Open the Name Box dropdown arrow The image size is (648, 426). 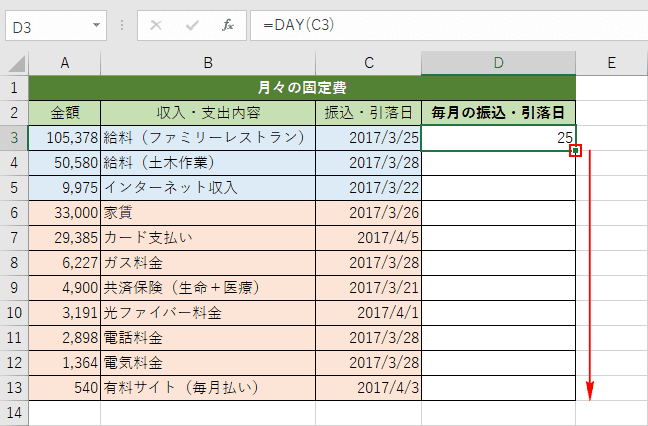(x=96, y=25)
